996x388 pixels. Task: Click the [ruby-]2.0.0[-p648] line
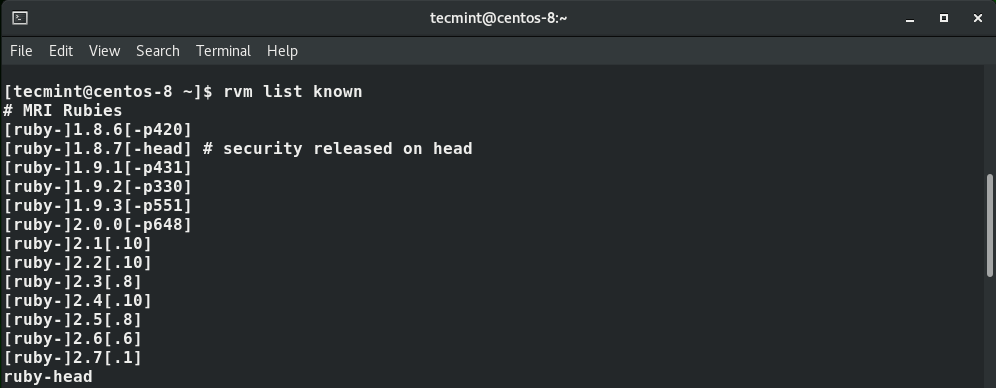(x=97, y=225)
